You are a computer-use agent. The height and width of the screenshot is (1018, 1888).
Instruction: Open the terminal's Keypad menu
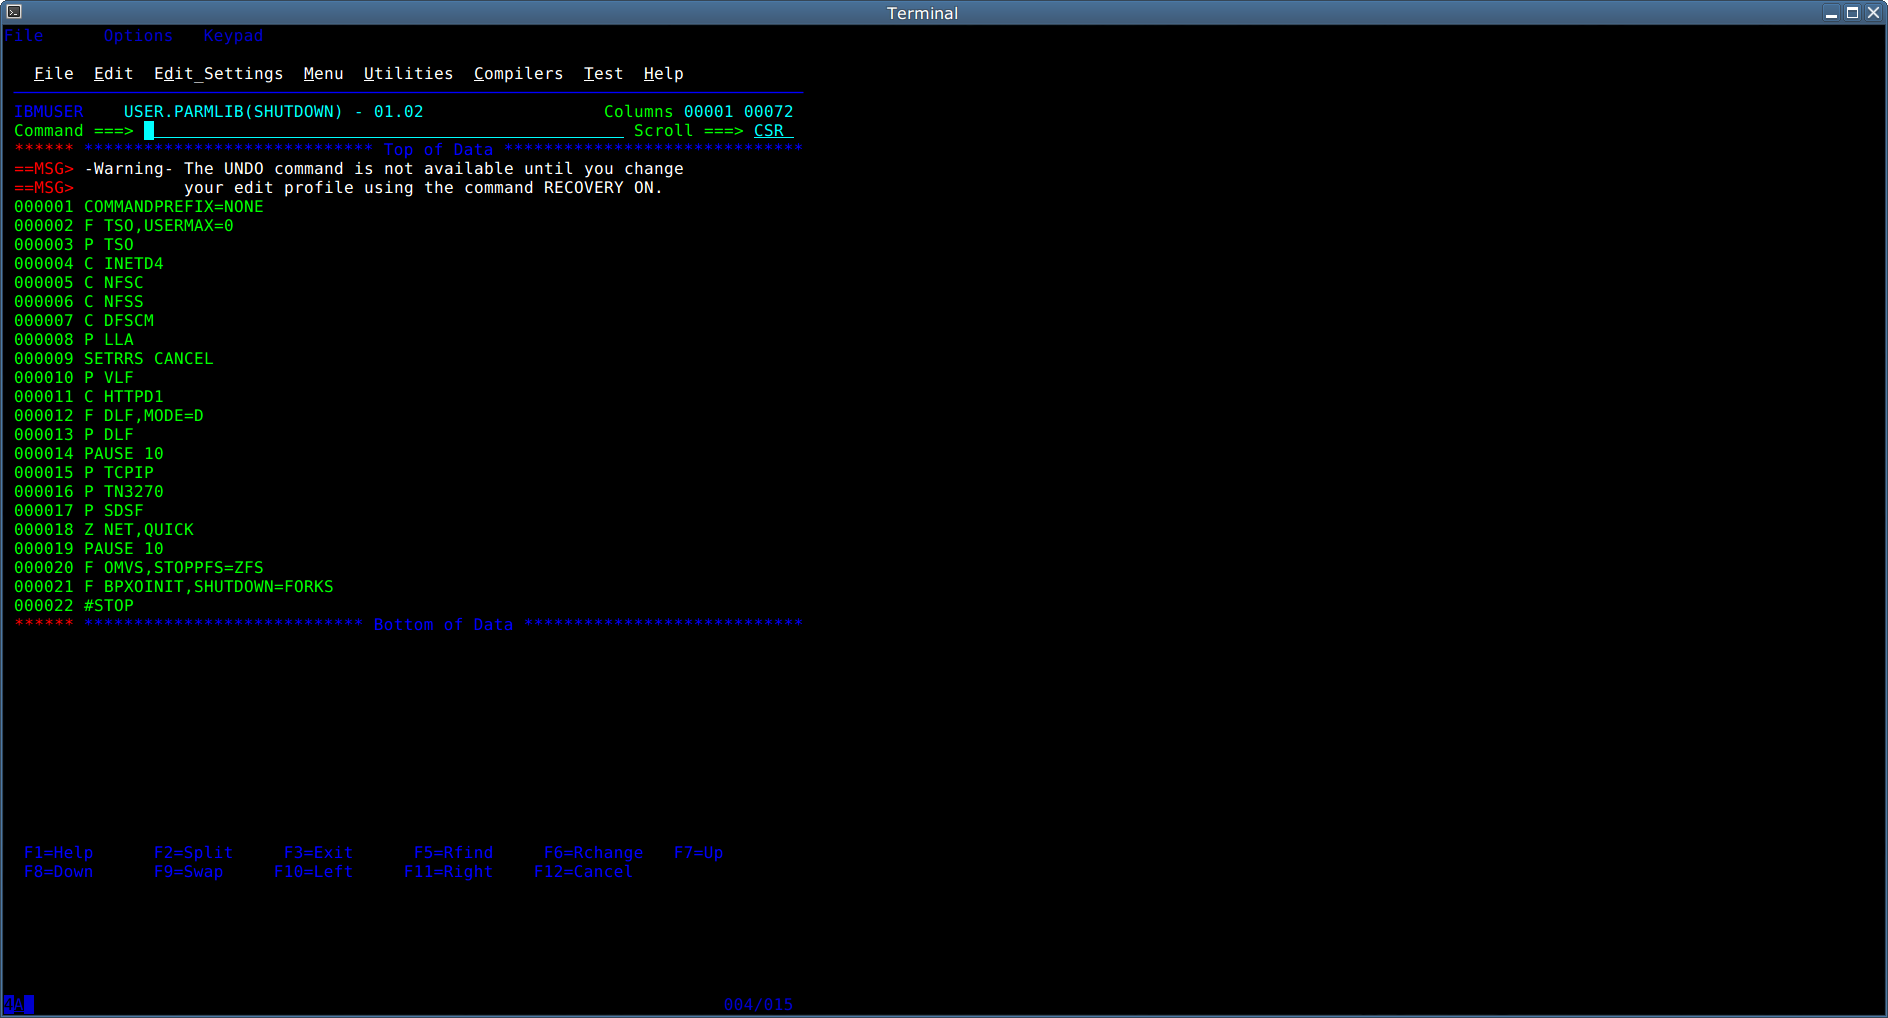coord(233,36)
